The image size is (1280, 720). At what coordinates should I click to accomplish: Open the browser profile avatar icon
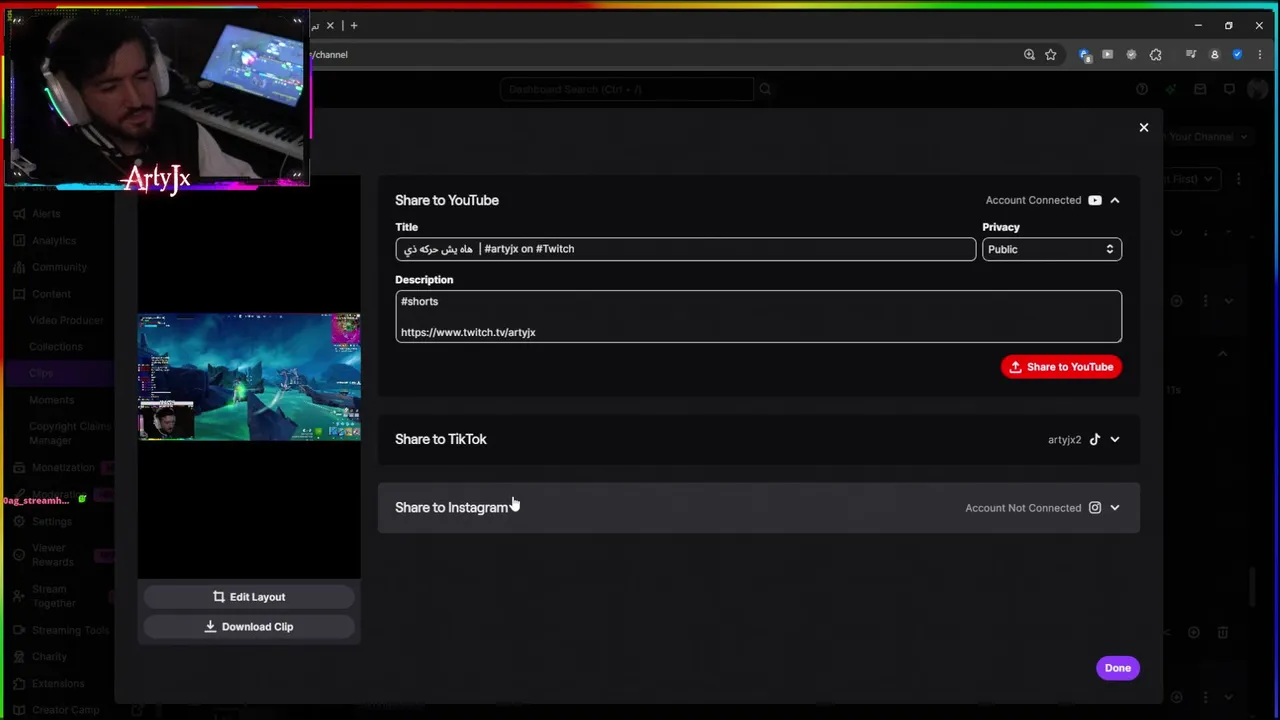coord(1215,55)
